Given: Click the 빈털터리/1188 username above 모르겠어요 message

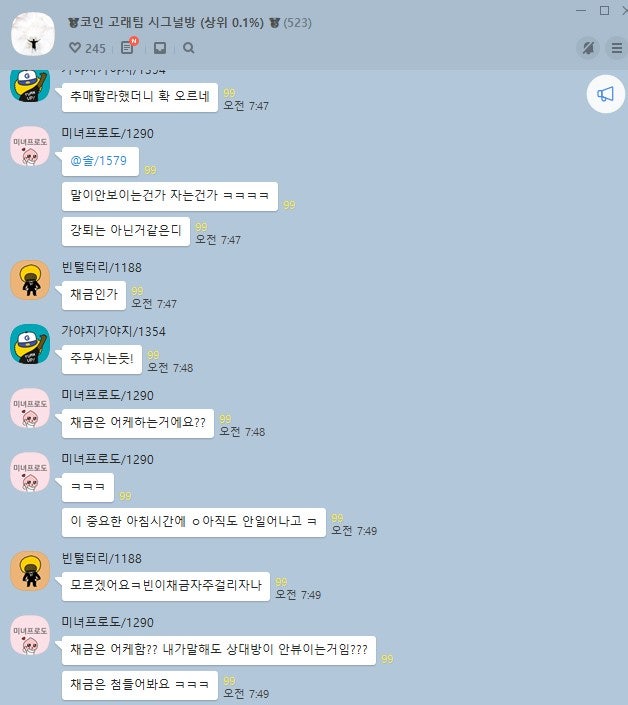Looking at the screenshot, I should point(102,558).
